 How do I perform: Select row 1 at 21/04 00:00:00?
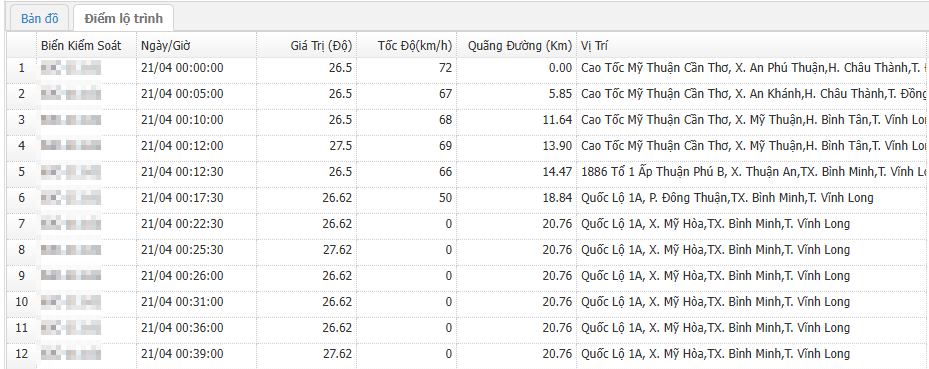coord(467,68)
